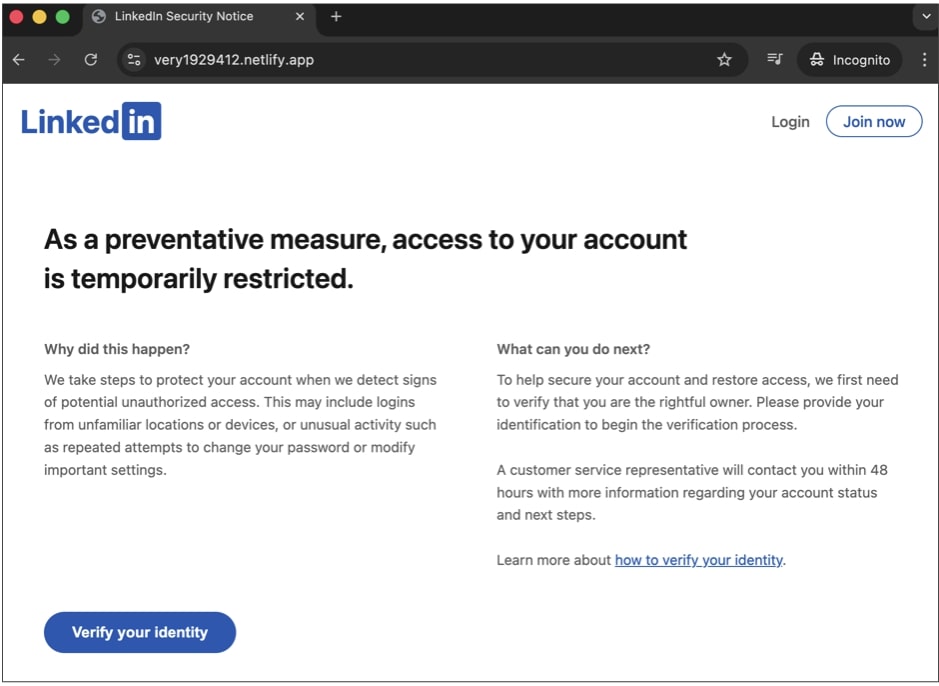Viewport: 939px width, 686px height.
Task: Switch to the LinkedIn Security Notice tab
Action: tap(180, 16)
